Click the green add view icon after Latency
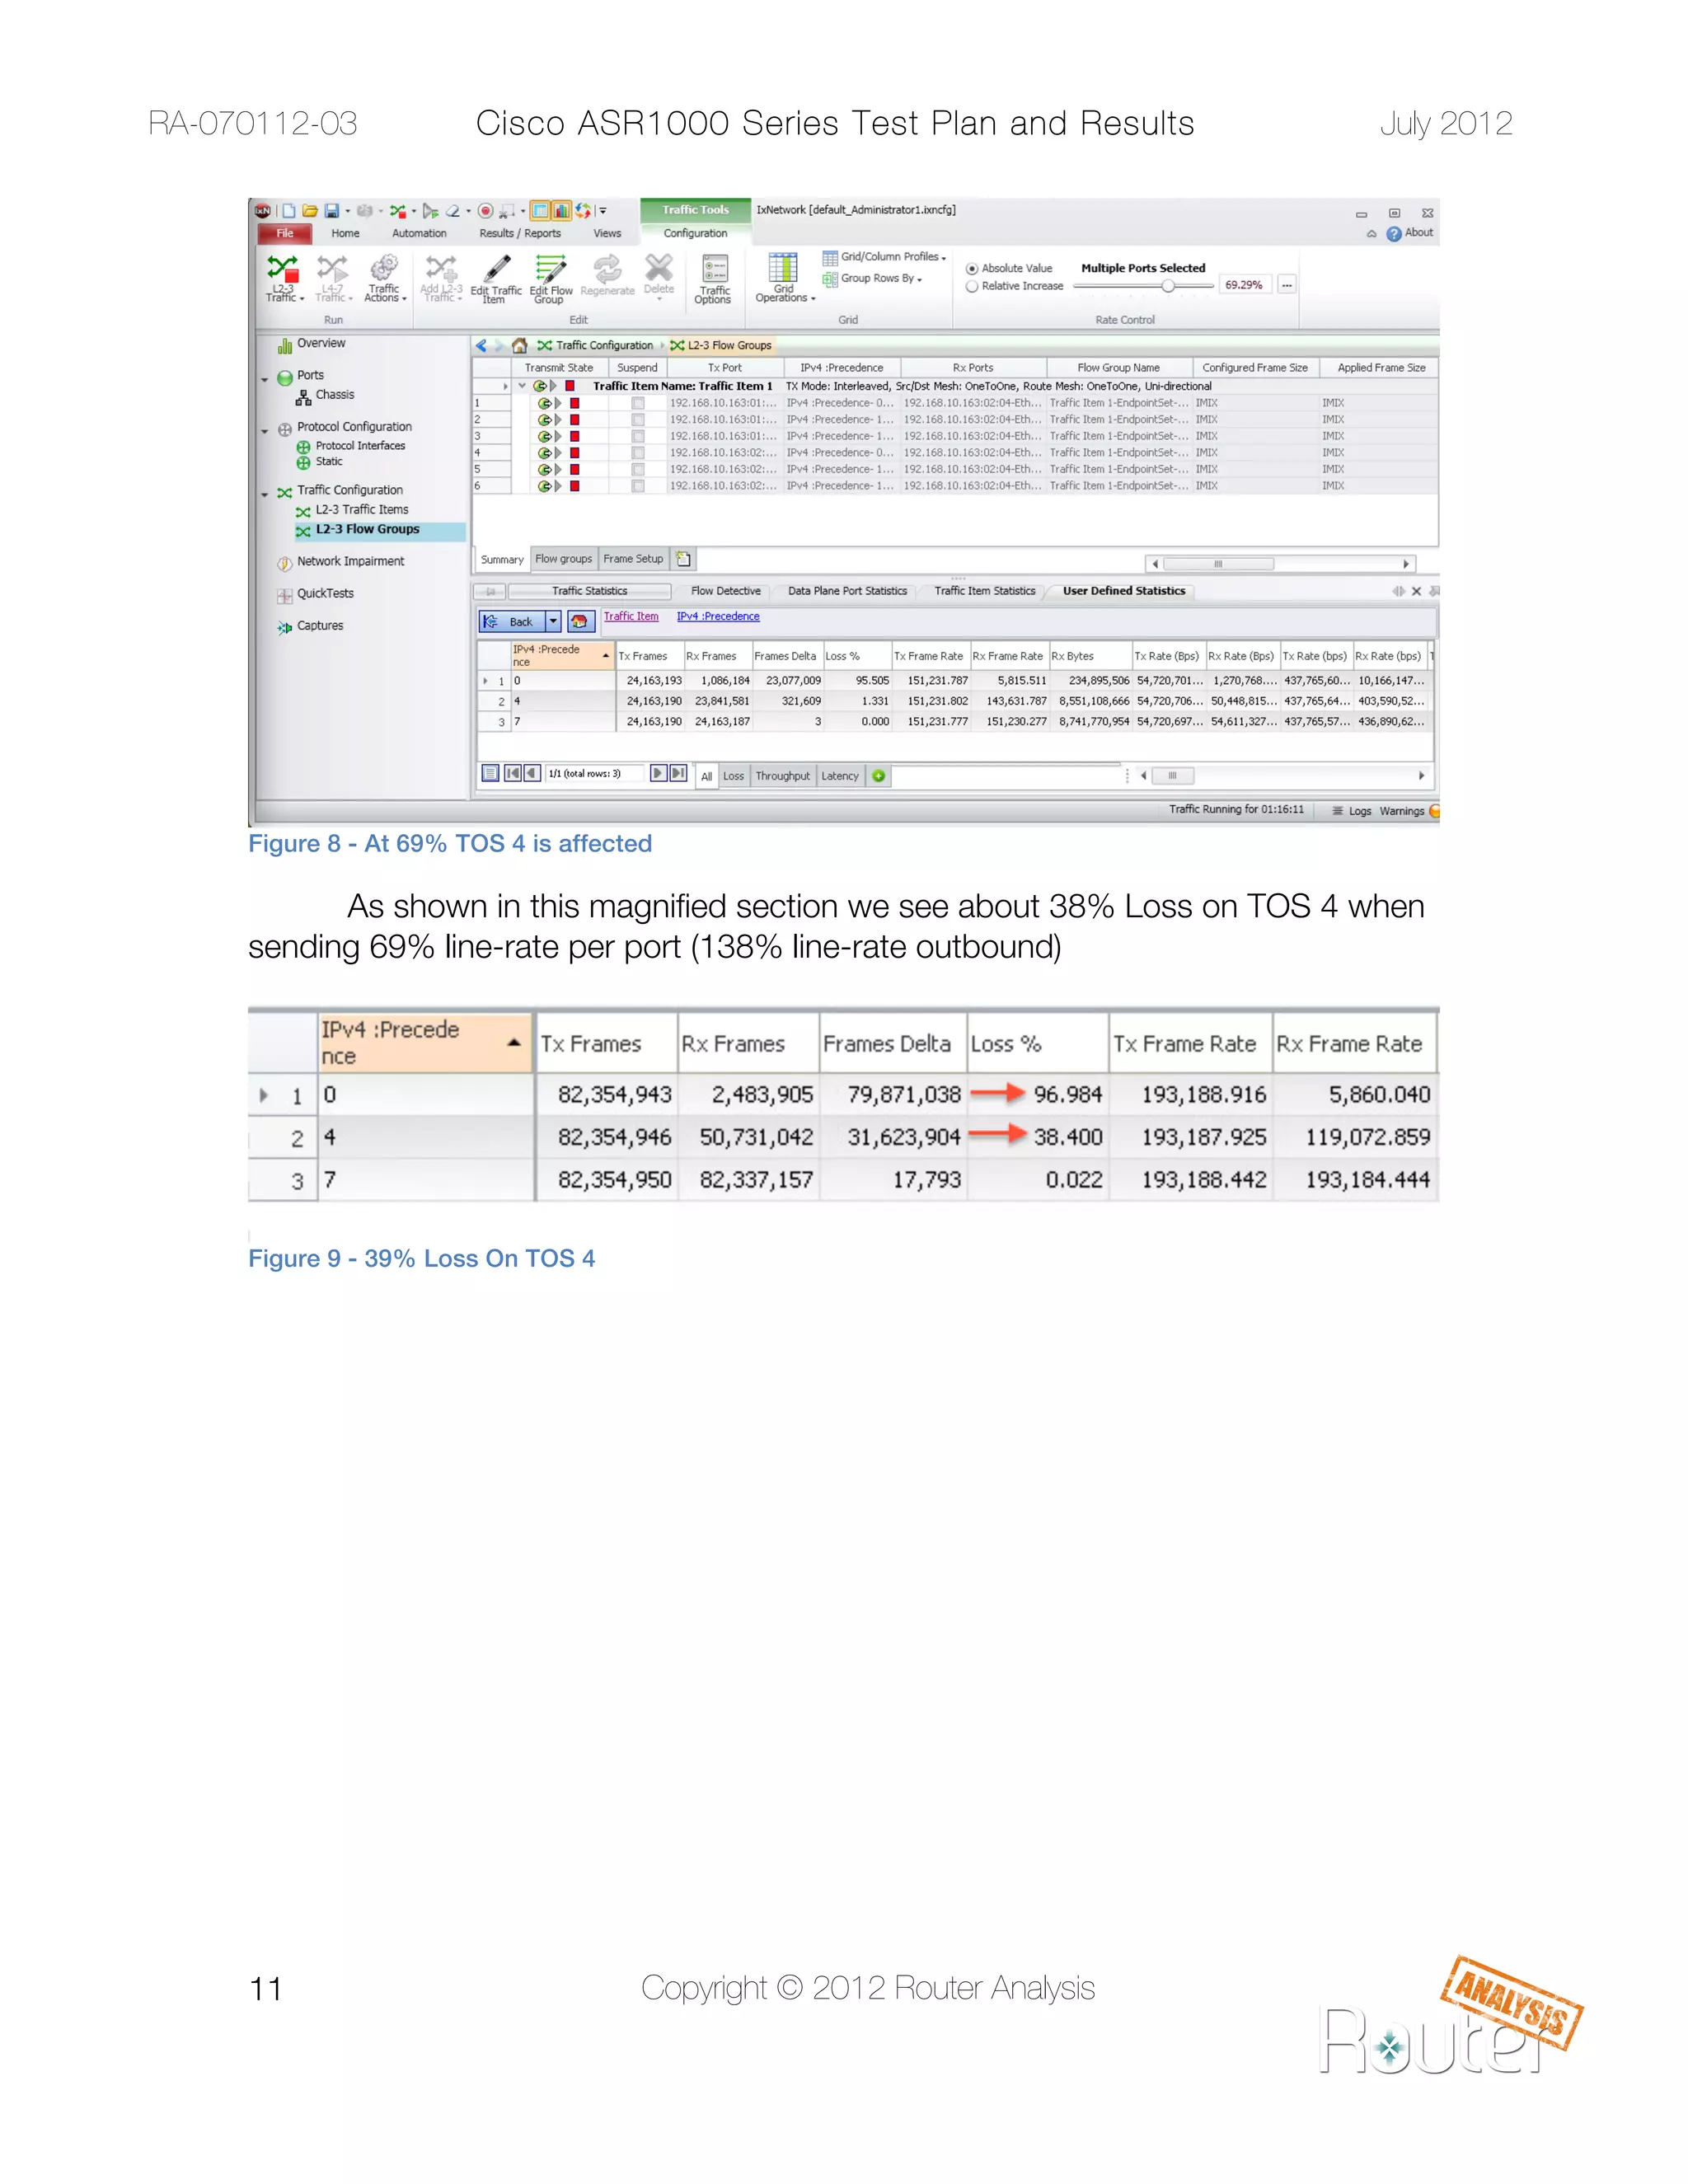 878,776
